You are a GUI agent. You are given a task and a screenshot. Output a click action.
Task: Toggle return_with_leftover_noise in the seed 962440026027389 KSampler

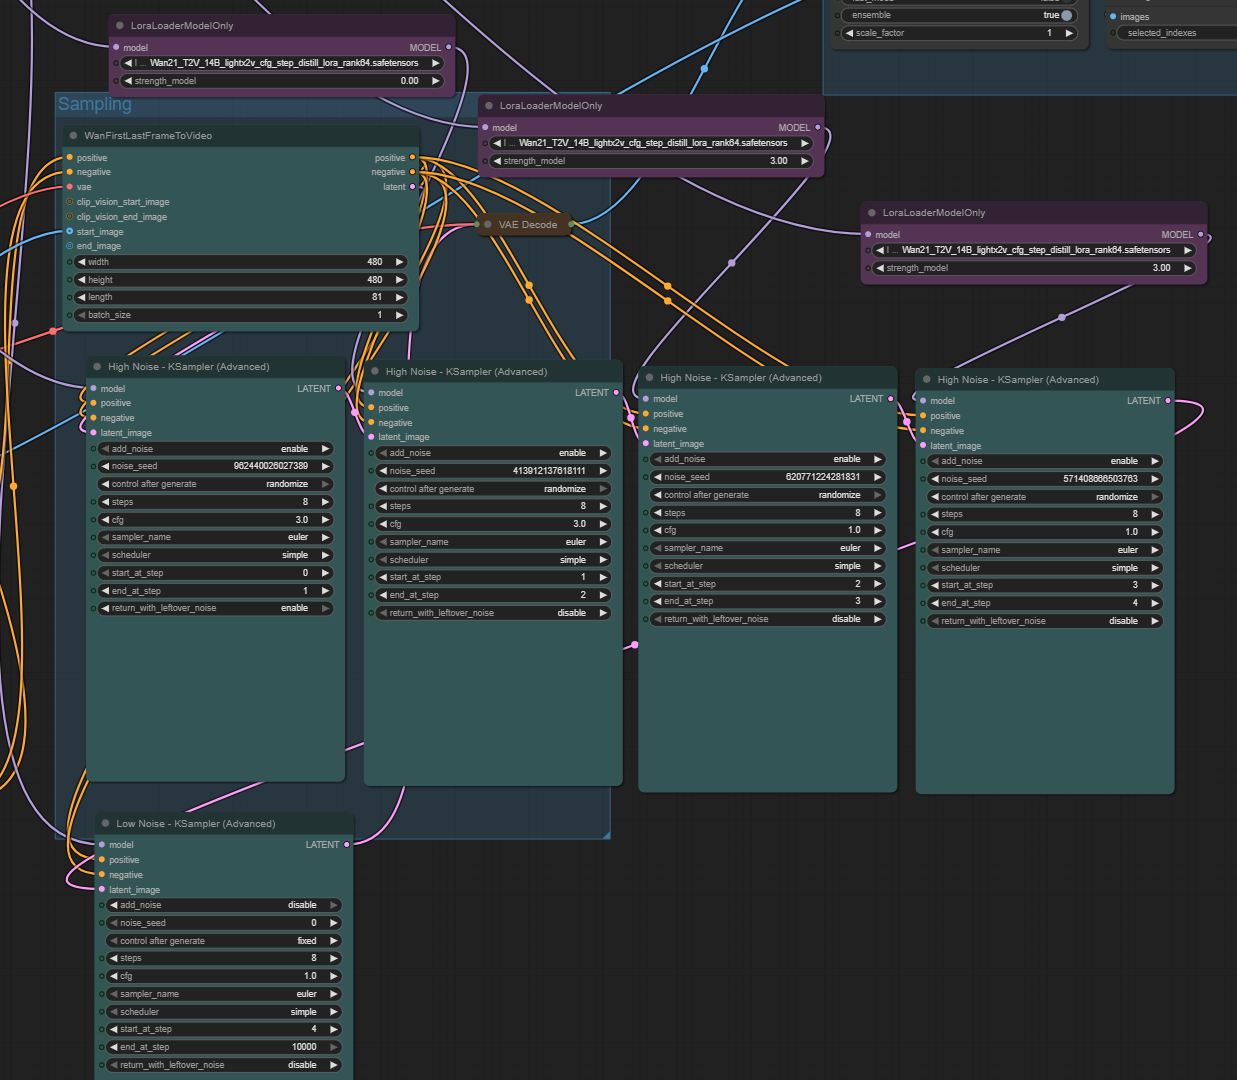(215, 608)
